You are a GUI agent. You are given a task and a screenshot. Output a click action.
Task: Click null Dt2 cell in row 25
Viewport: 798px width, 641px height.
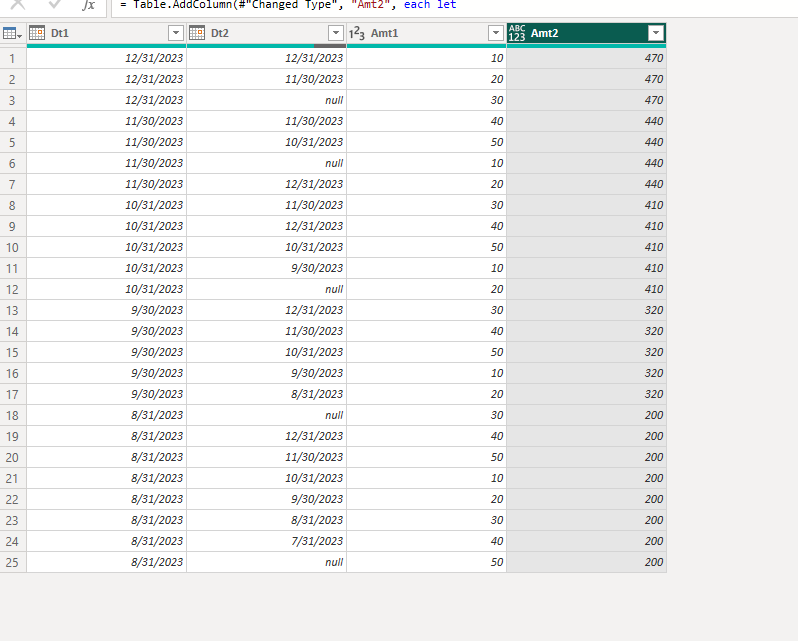266,562
